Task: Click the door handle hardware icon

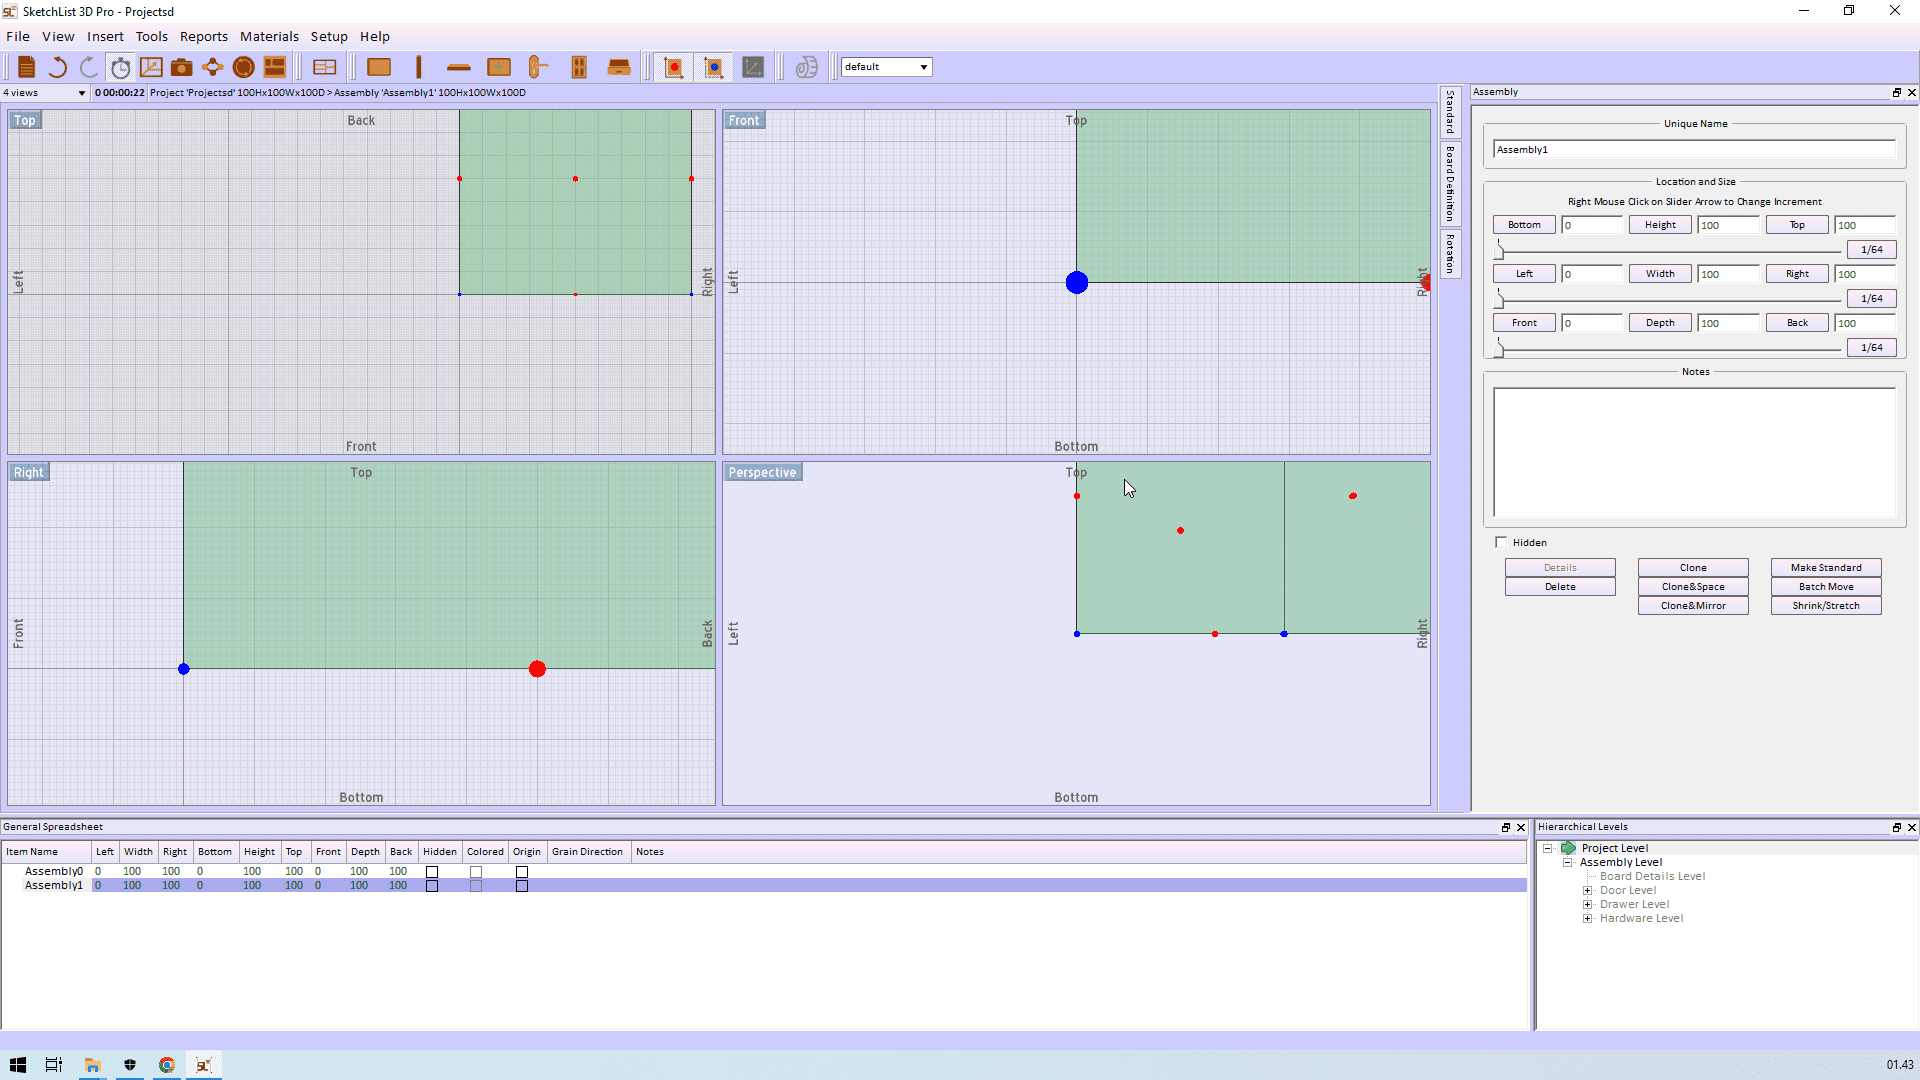Action: pyautogui.click(x=538, y=67)
